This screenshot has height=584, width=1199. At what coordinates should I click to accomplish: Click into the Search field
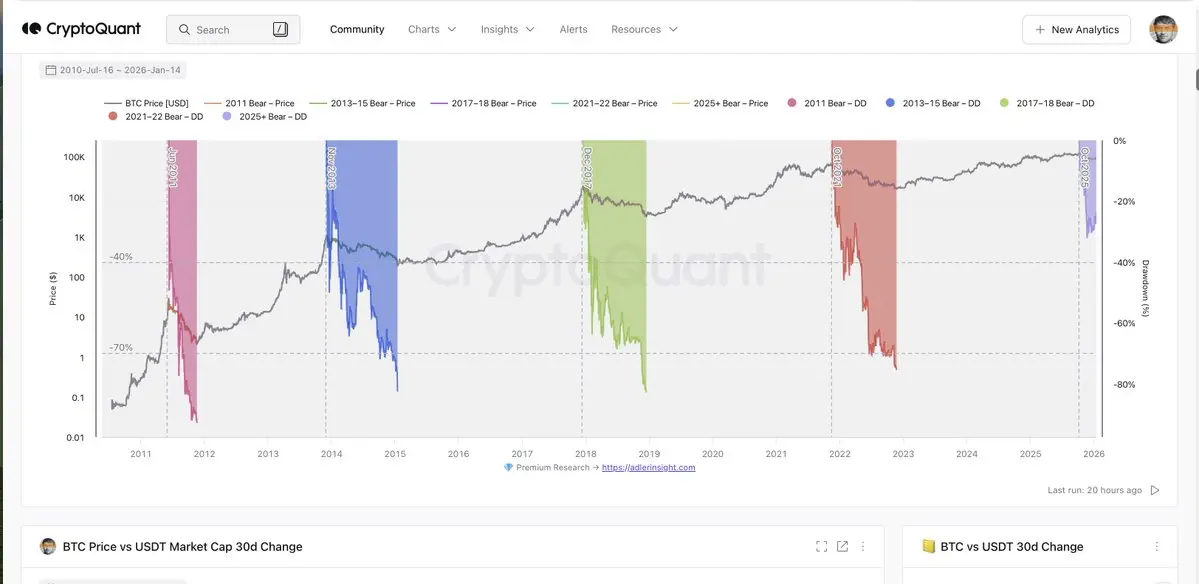(x=232, y=29)
